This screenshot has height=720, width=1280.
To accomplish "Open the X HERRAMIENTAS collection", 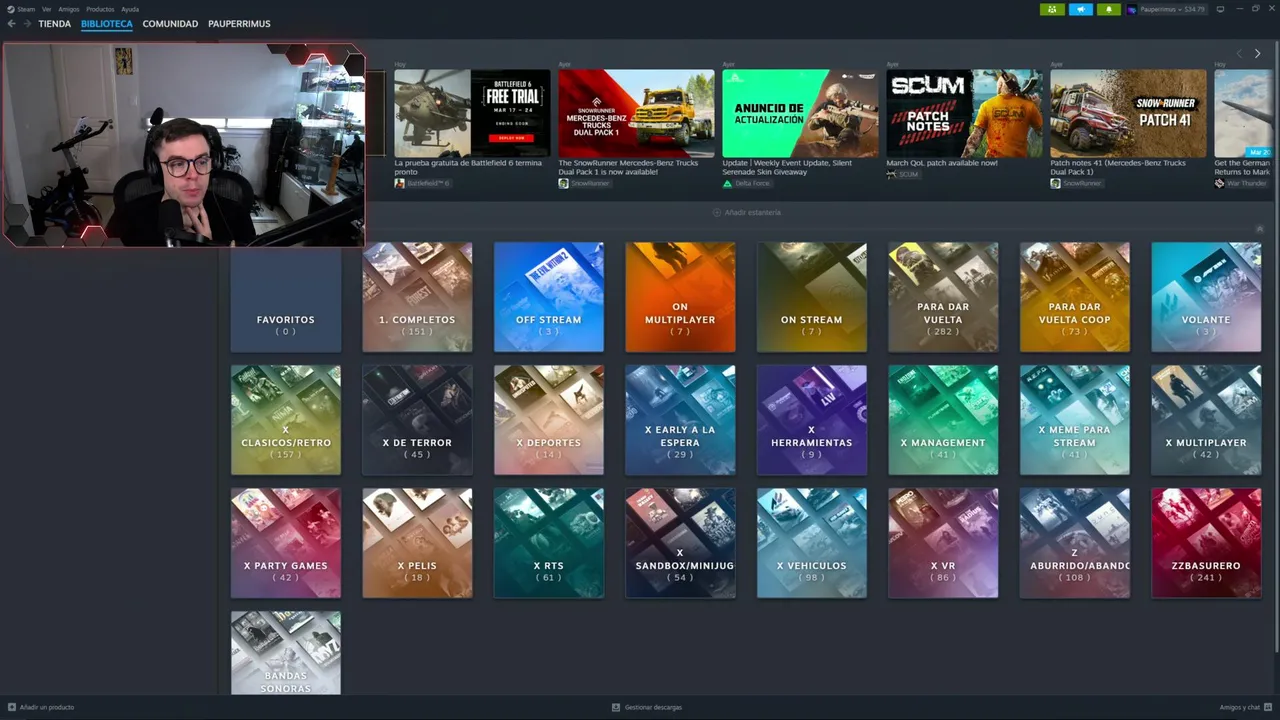I will point(812,420).
